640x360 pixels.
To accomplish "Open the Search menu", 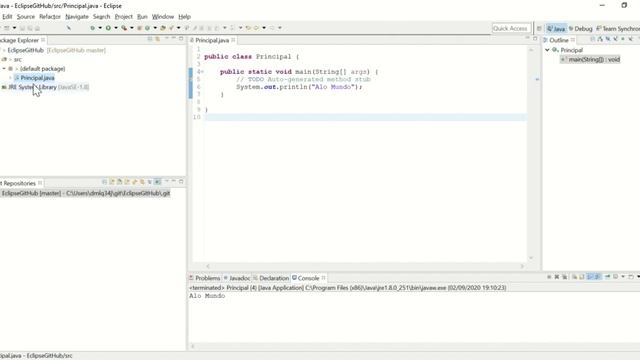I will tap(102, 17).
